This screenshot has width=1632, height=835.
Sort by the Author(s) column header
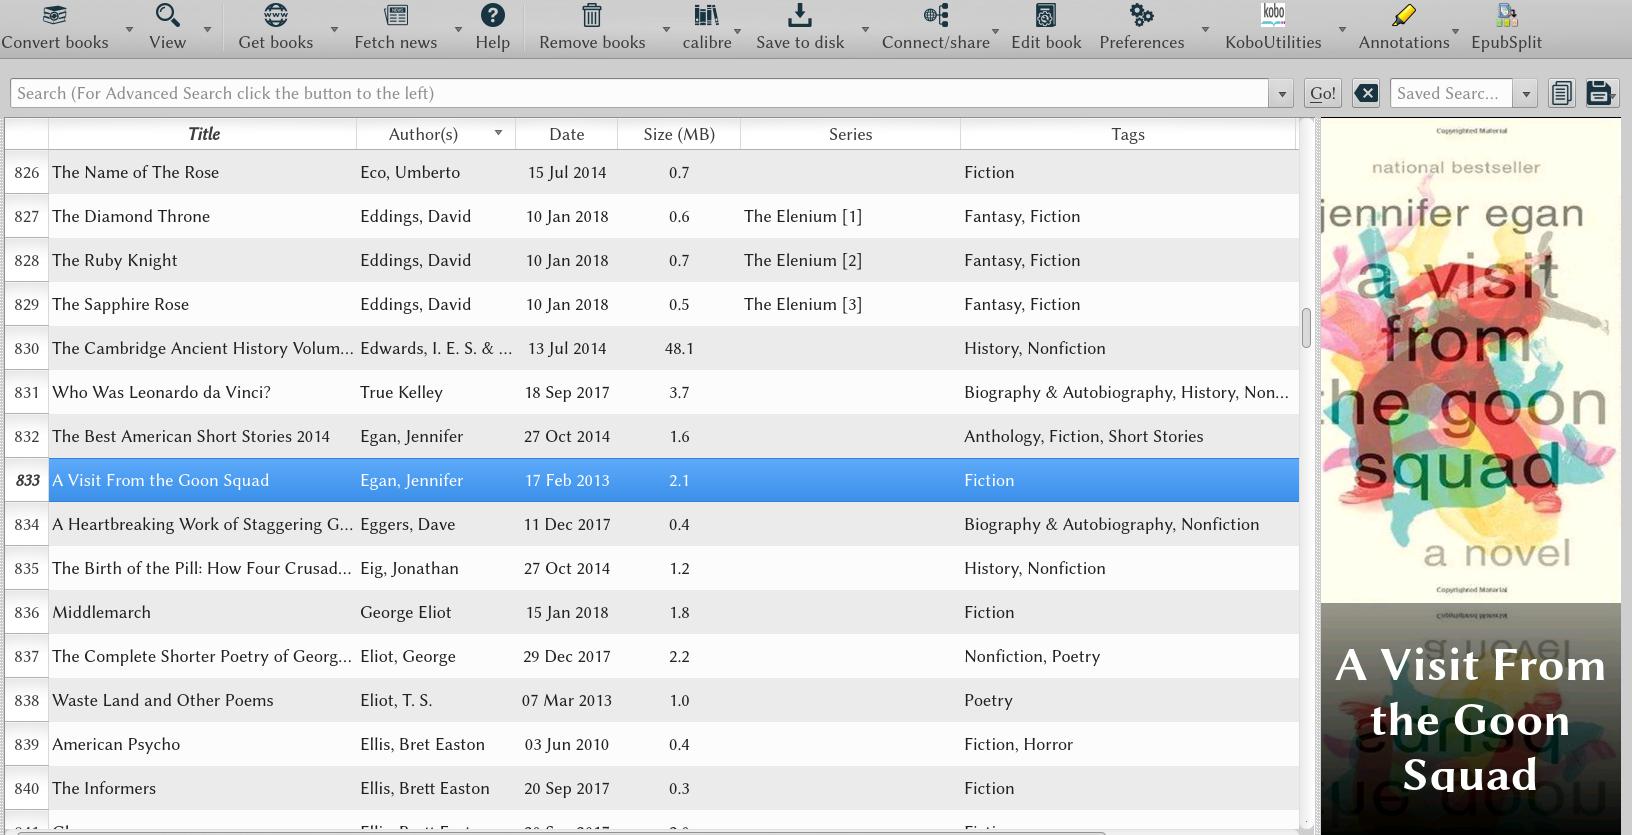[x=436, y=134]
